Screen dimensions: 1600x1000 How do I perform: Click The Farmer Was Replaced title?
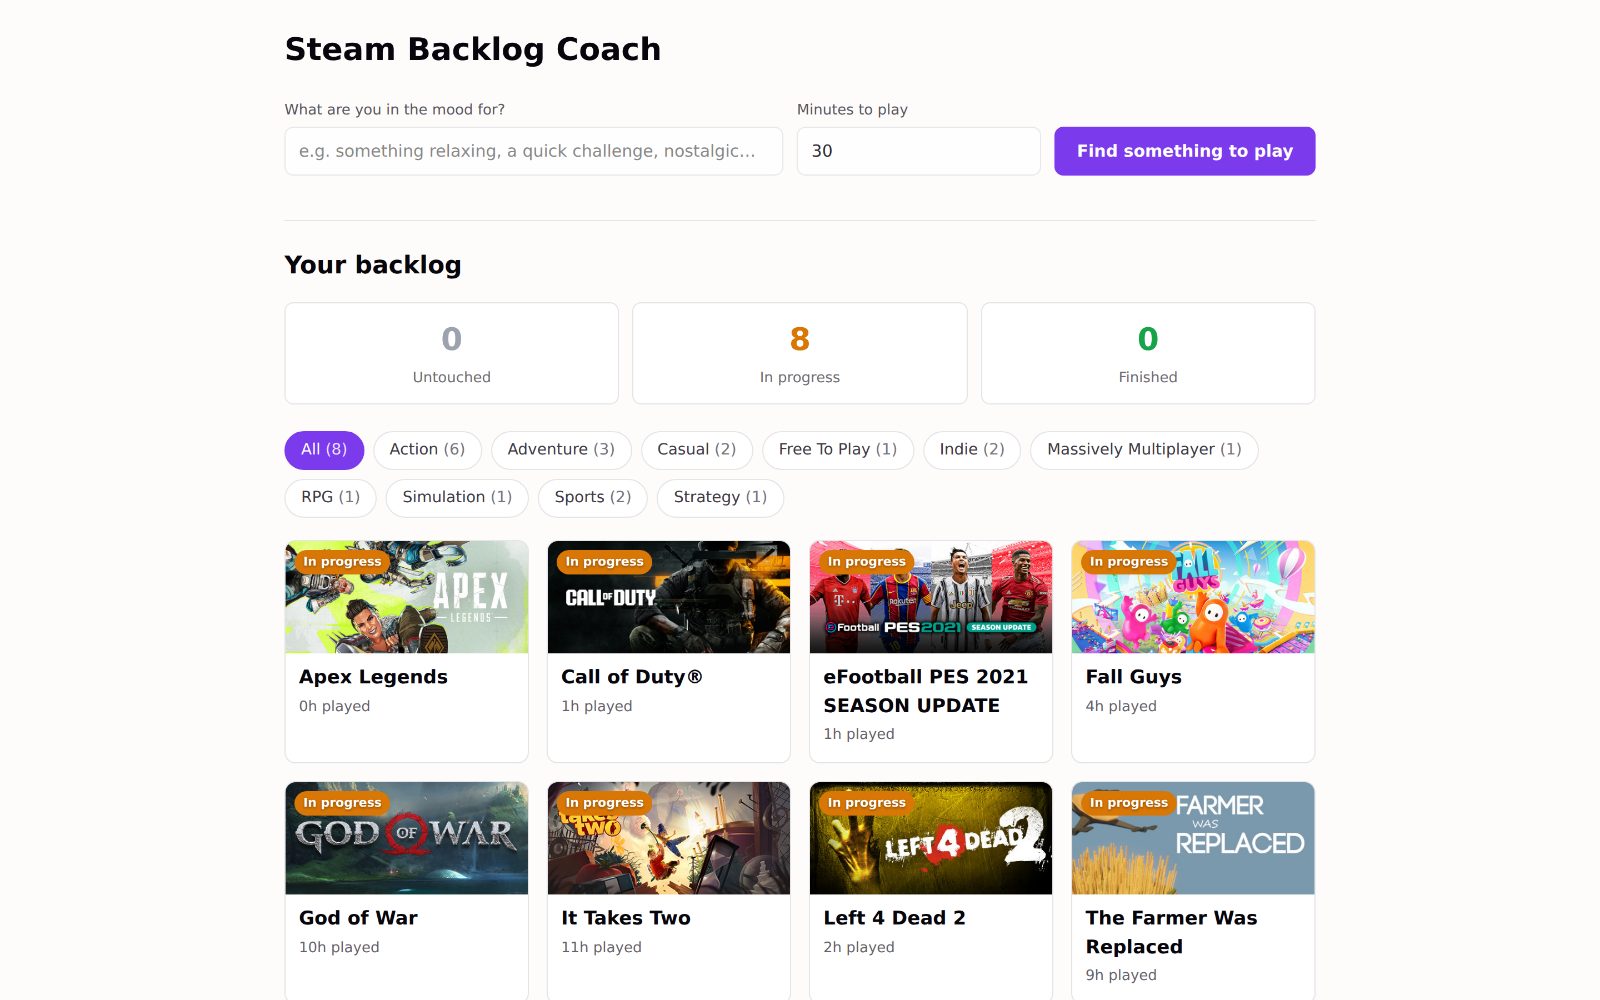(1171, 932)
